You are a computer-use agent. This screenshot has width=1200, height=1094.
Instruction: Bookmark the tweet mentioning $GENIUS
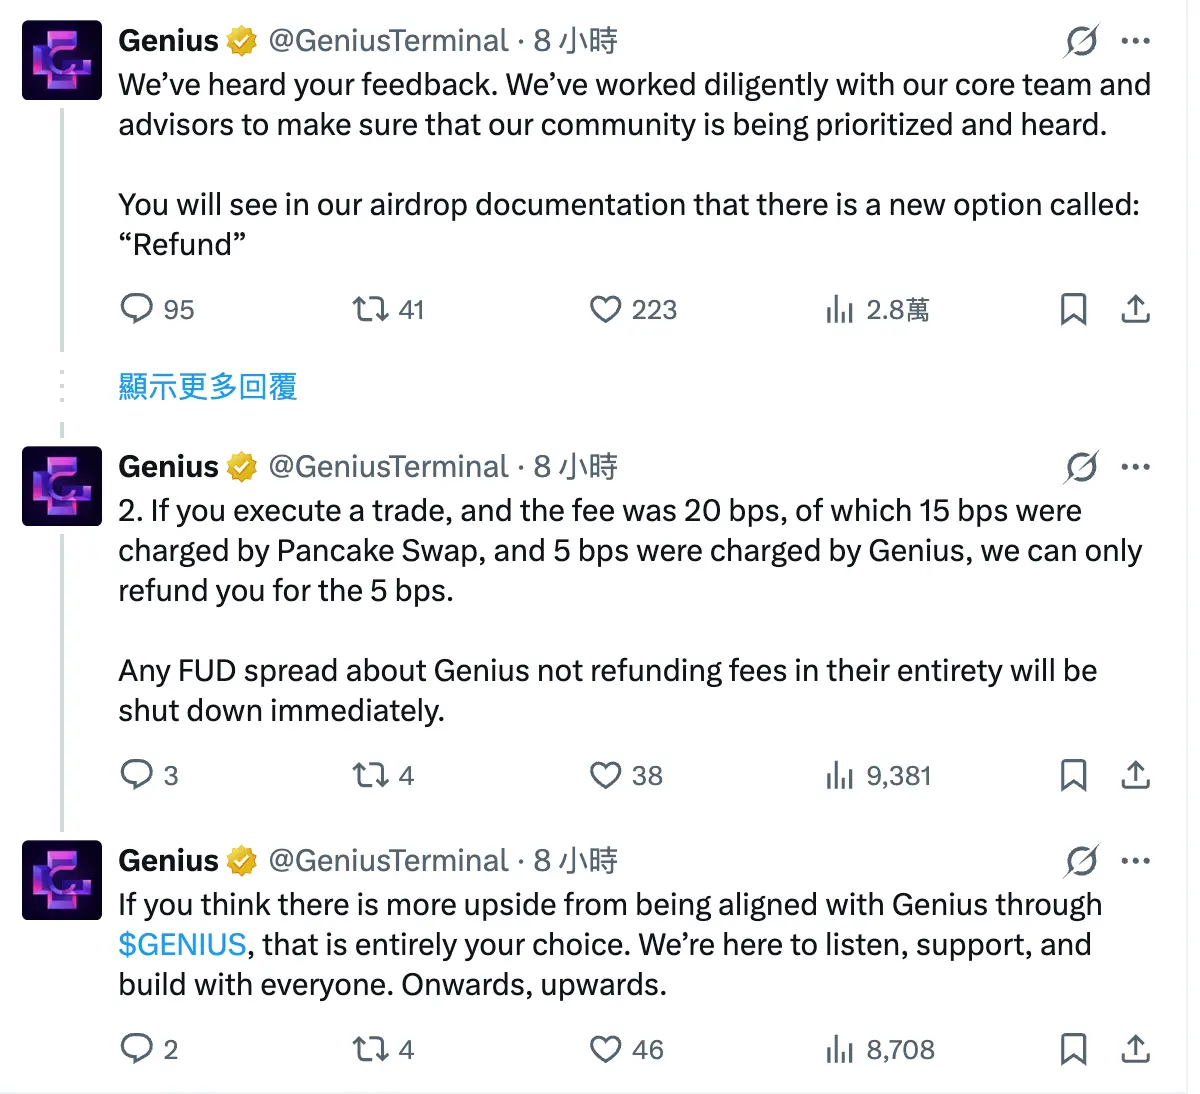point(1074,1050)
